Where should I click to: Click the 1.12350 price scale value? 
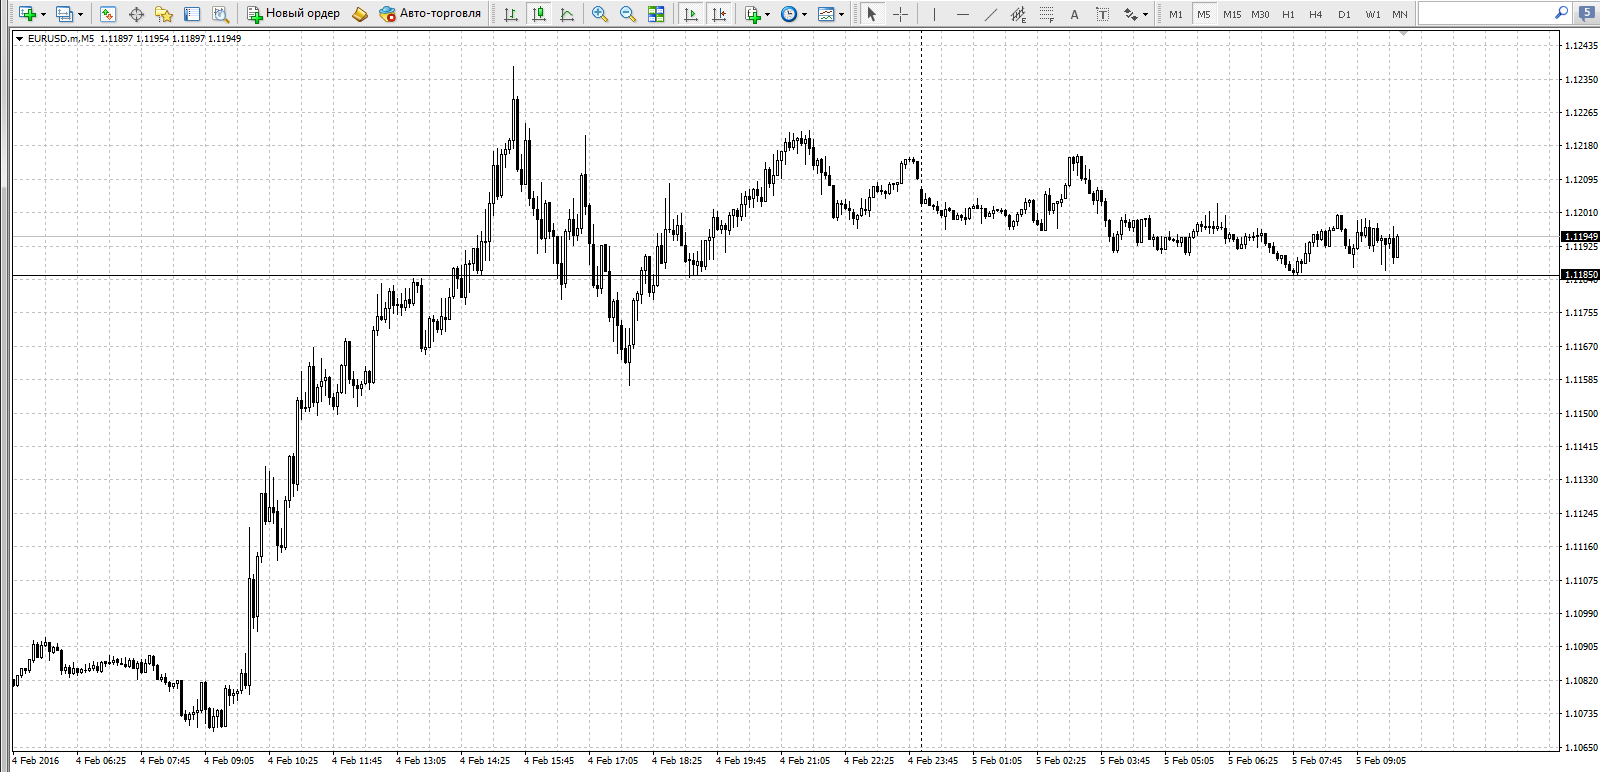point(1581,79)
